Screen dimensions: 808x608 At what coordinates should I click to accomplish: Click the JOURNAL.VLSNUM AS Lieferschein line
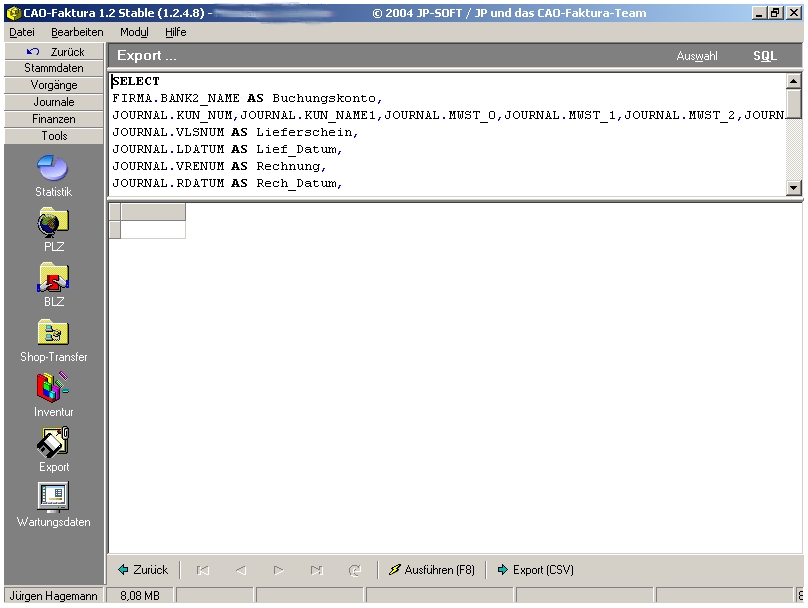tap(235, 132)
